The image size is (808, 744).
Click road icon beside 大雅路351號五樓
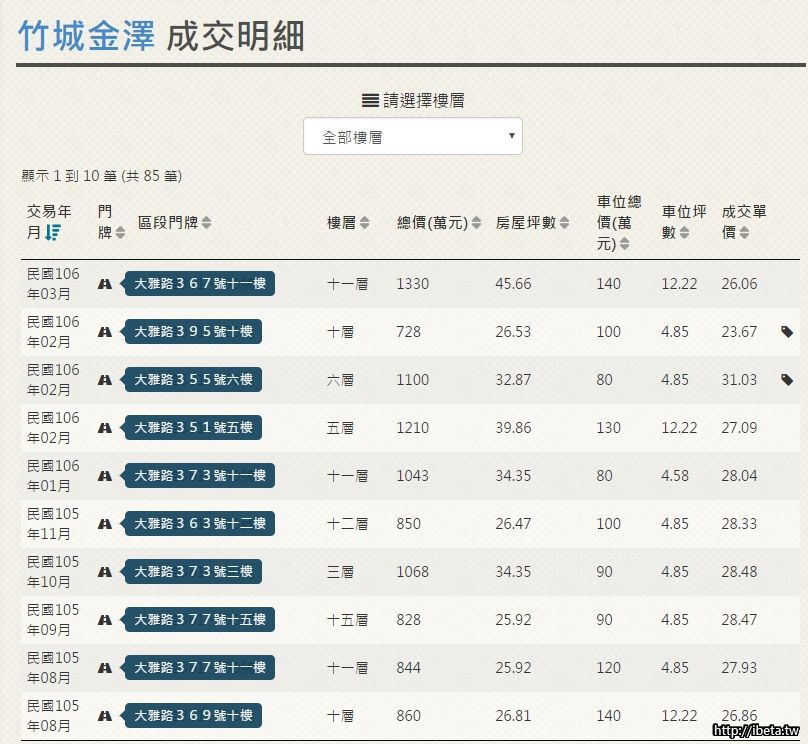pyautogui.click(x=104, y=428)
